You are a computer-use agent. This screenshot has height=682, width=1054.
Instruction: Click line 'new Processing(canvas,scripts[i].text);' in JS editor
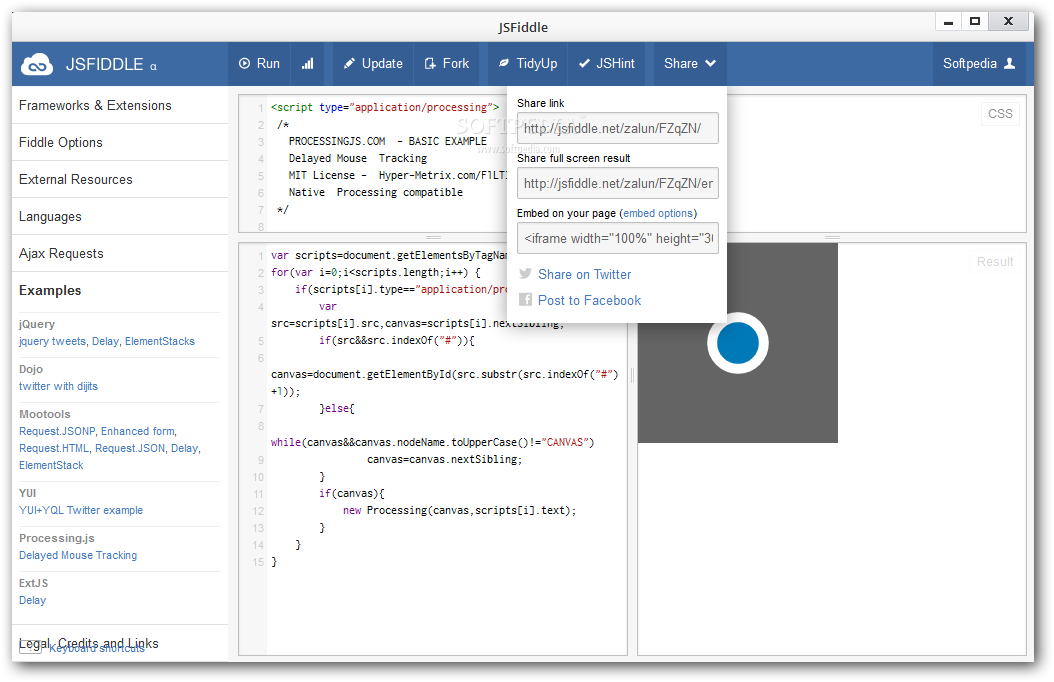(x=459, y=510)
